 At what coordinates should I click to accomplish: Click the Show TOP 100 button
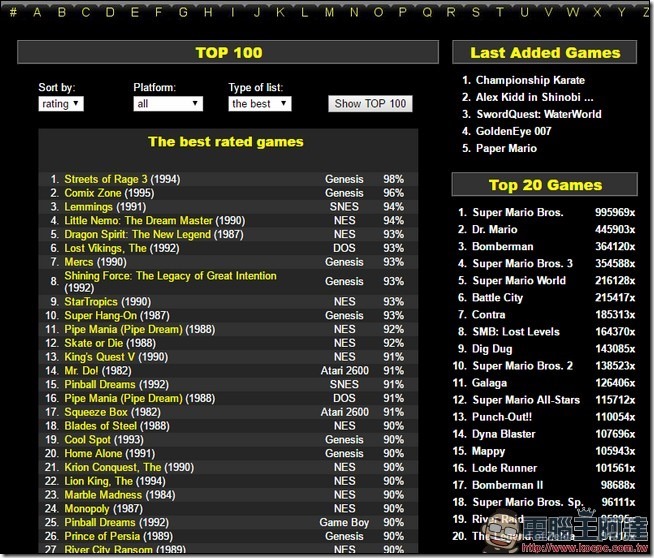(x=370, y=103)
